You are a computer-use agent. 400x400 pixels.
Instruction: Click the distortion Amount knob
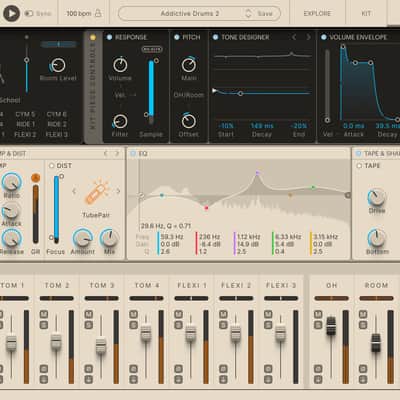point(82,238)
